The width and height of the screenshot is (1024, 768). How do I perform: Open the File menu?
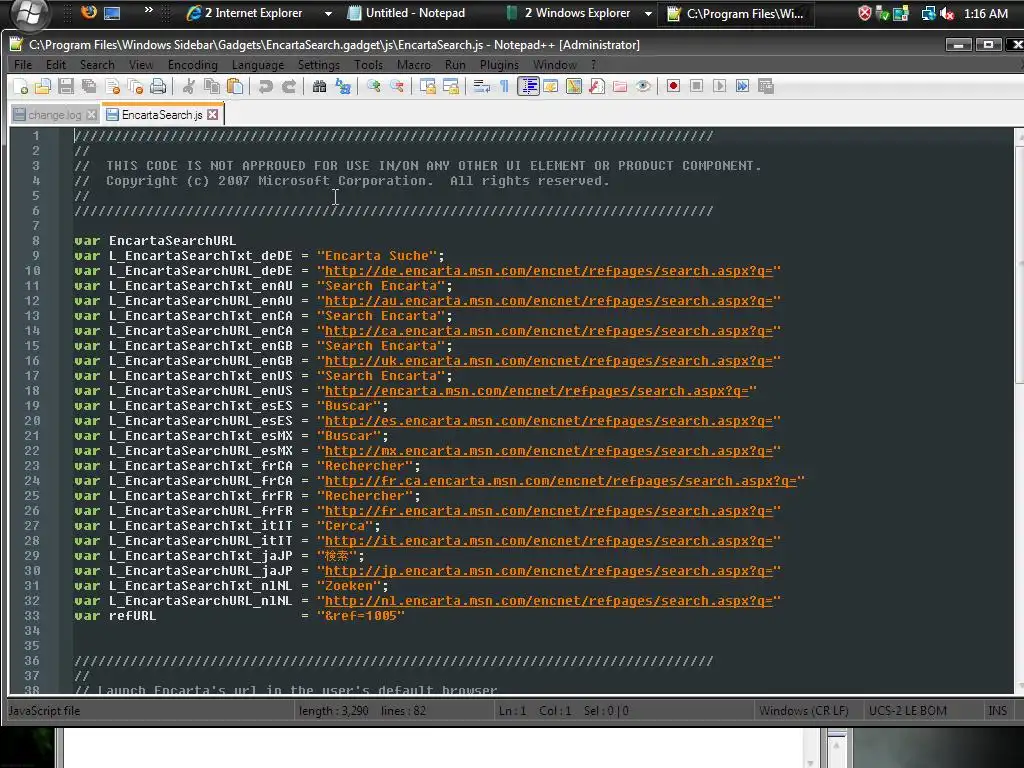[x=23, y=65]
